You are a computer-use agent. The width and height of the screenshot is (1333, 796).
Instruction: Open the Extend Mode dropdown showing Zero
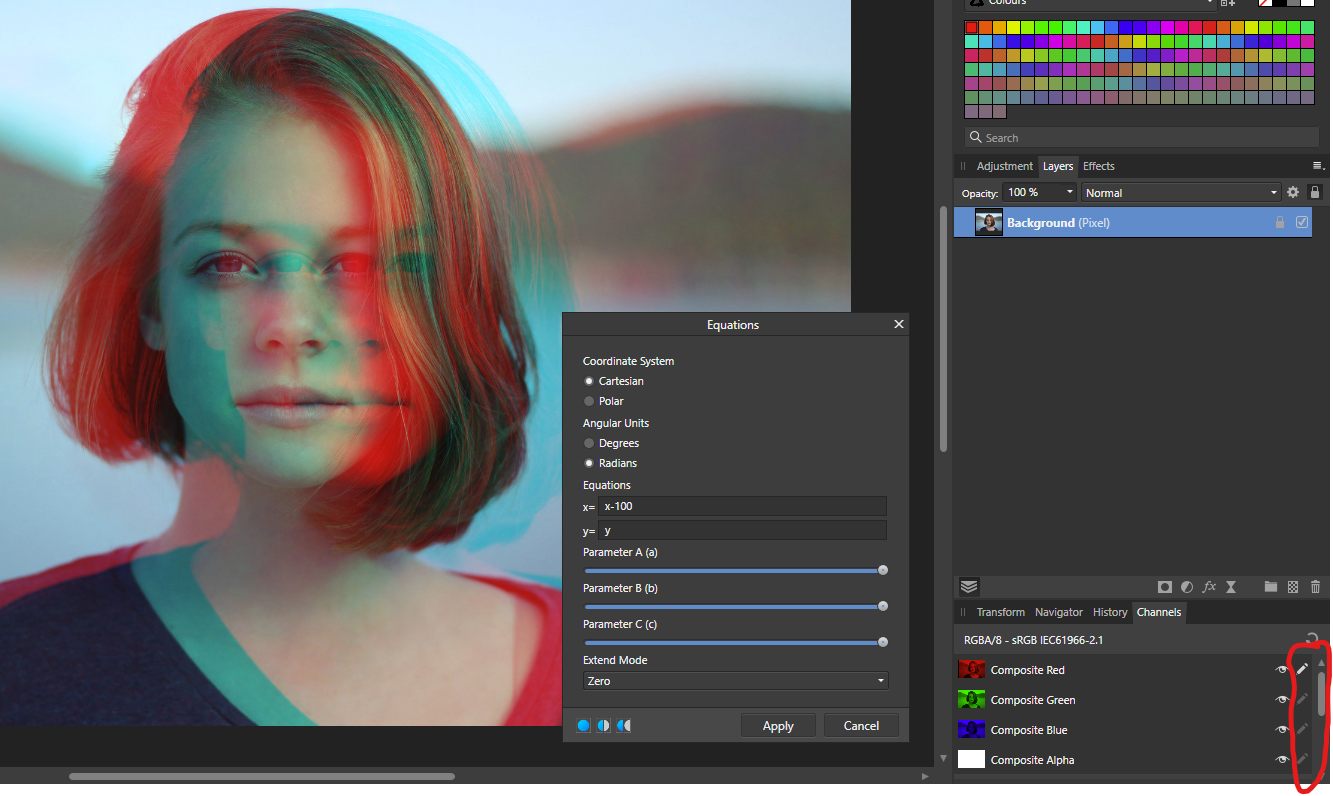(x=735, y=681)
